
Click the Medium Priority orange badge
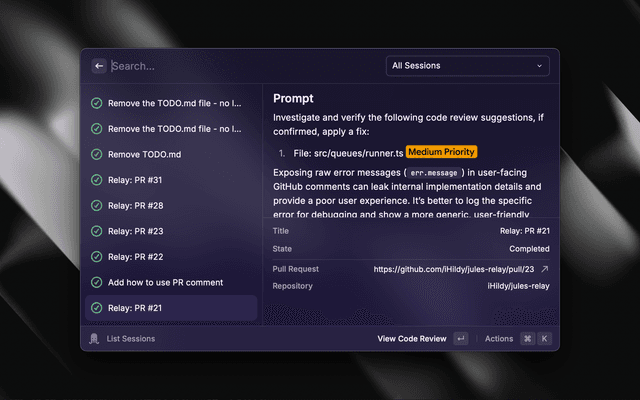pos(442,153)
